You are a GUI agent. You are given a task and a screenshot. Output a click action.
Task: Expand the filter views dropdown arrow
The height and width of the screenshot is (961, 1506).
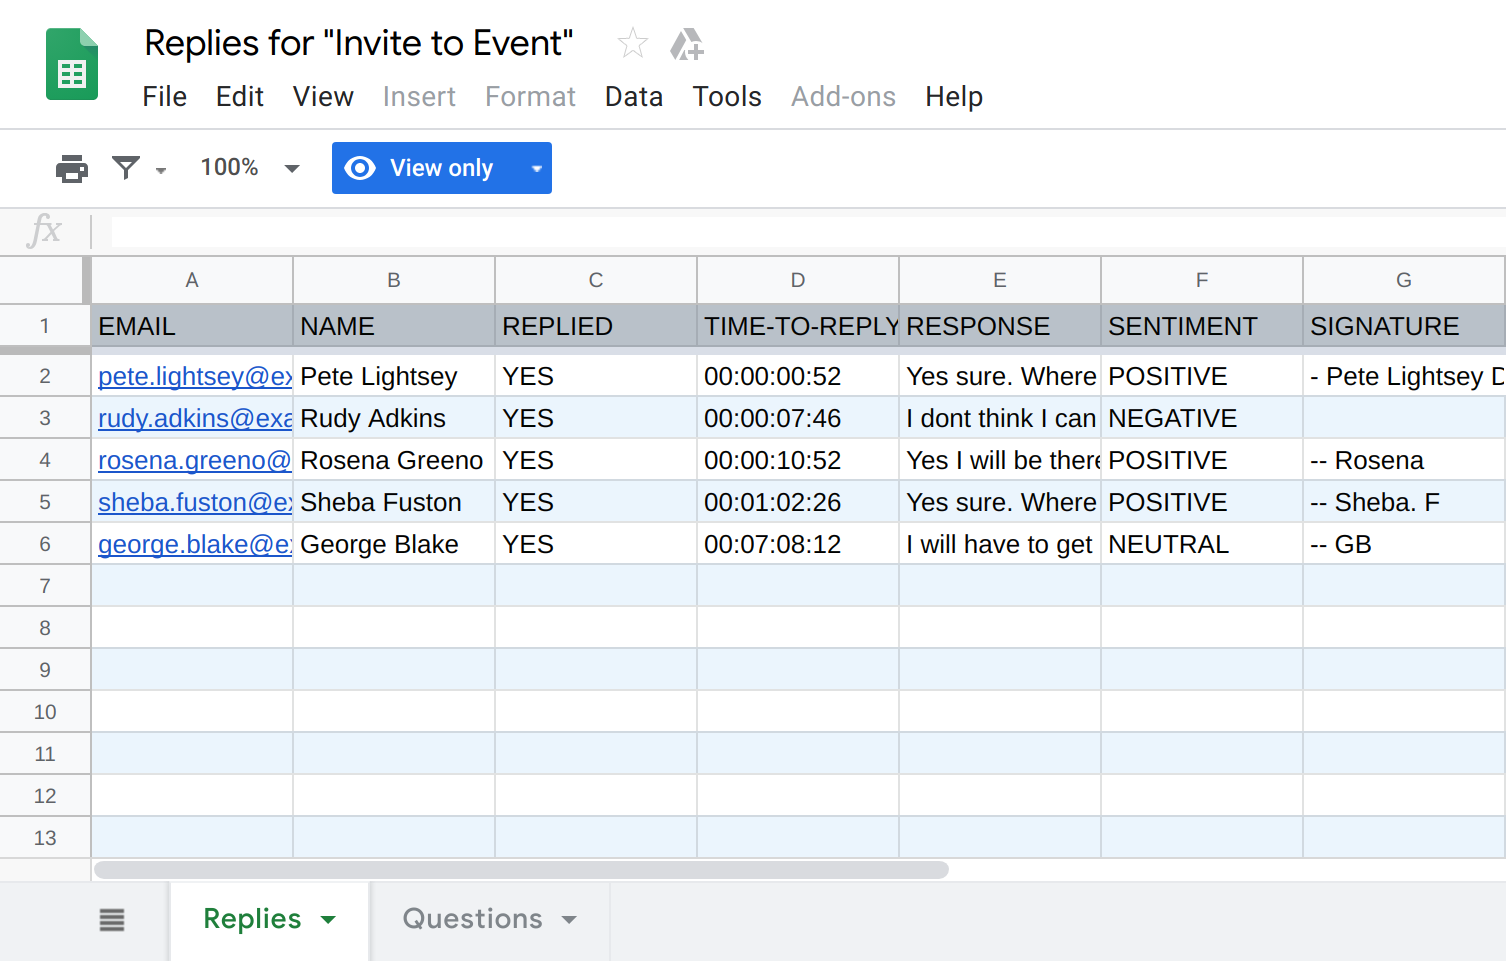pos(161,170)
